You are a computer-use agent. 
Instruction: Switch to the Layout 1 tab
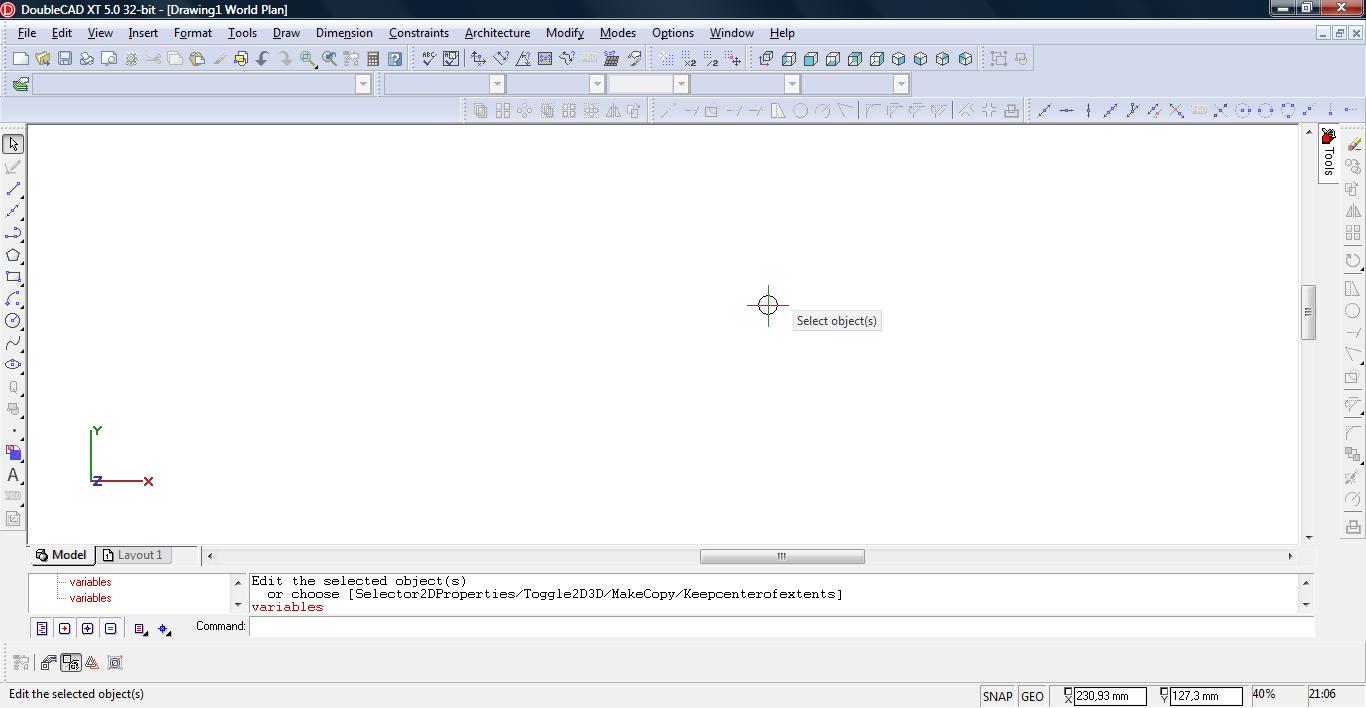click(134, 555)
